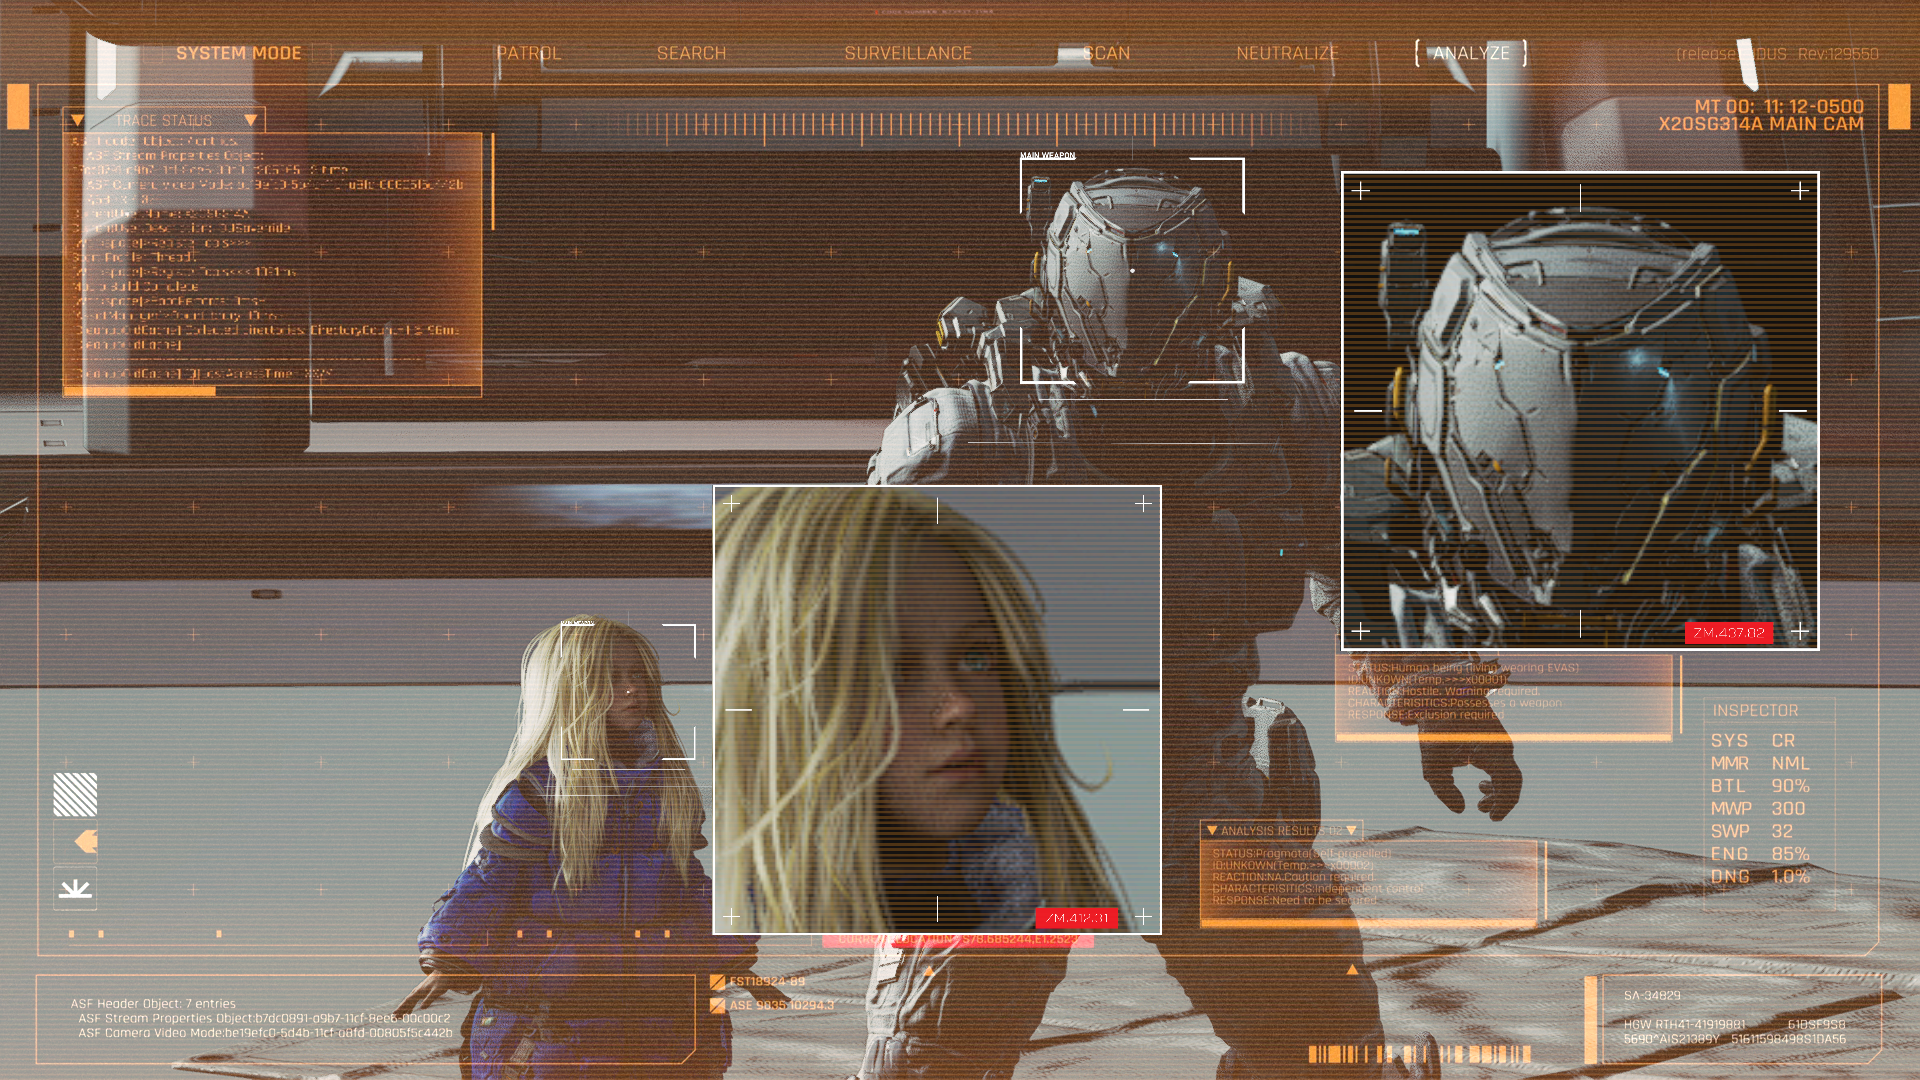Viewport: 1920px width, 1080px height.
Task: Click the Main Weapon target bracket label
Action: pos(1047,156)
